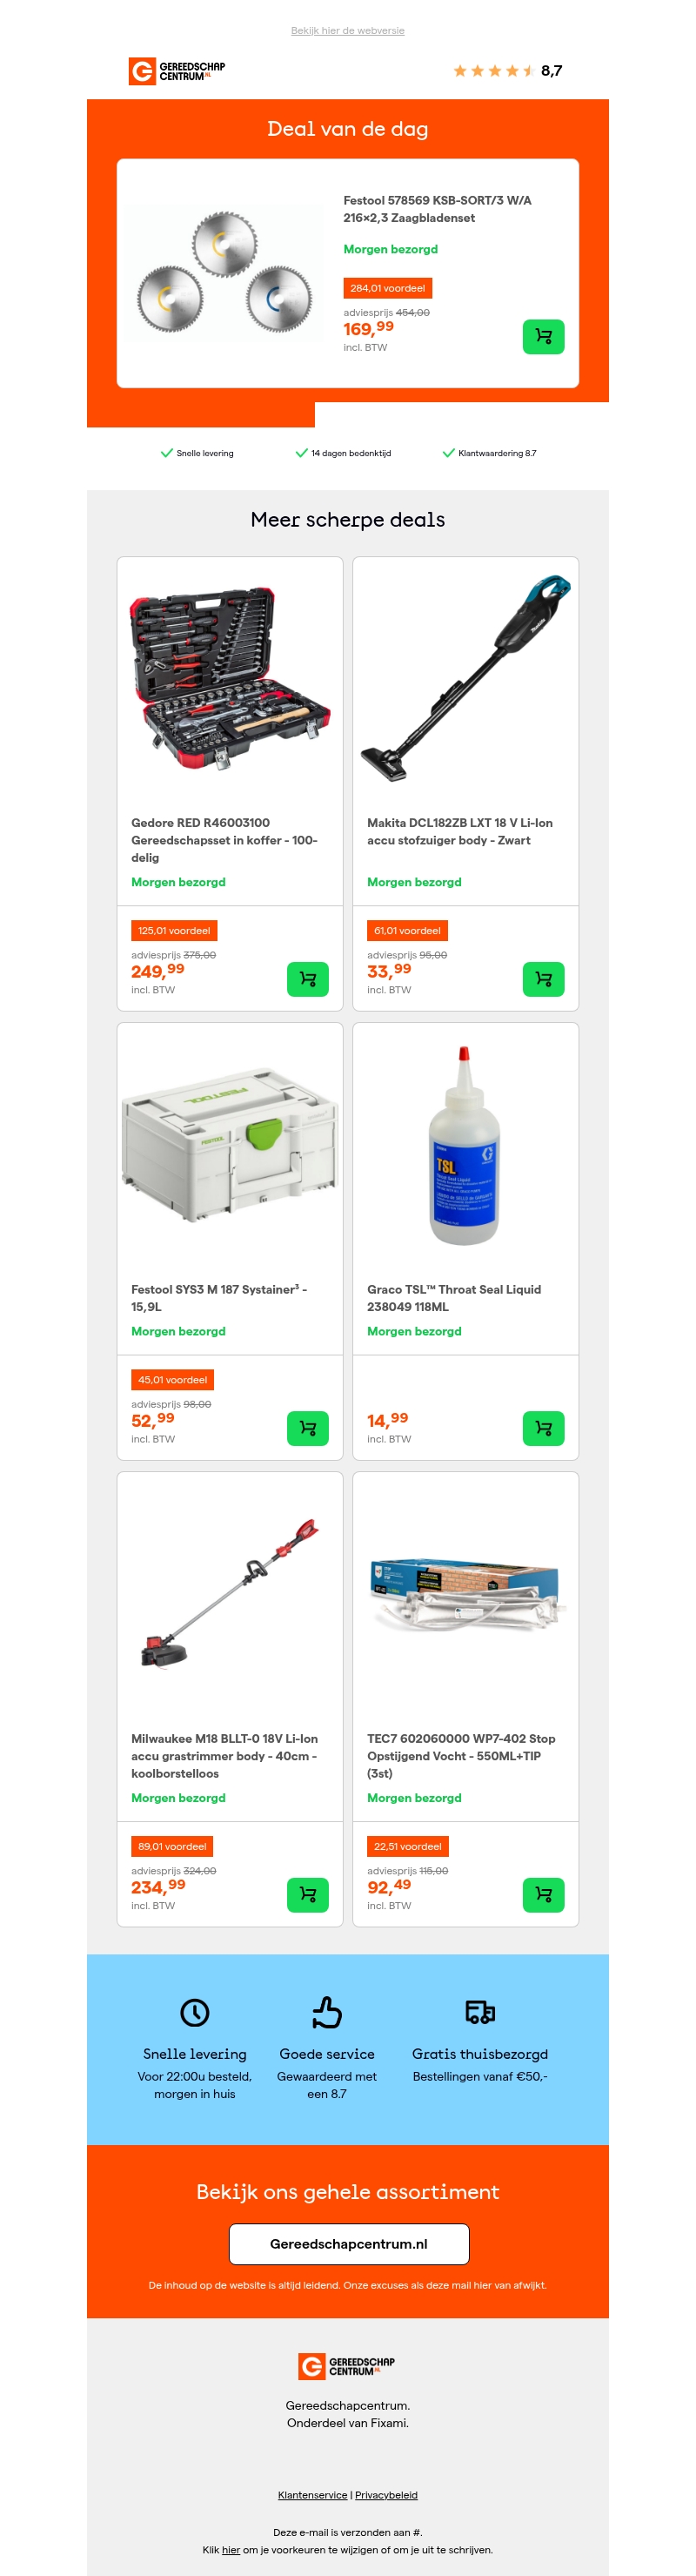The width and height of the screenshot is (696, 2576).
Task: Open the Festool saw blades product image
Action: click(x=225, y=272)
